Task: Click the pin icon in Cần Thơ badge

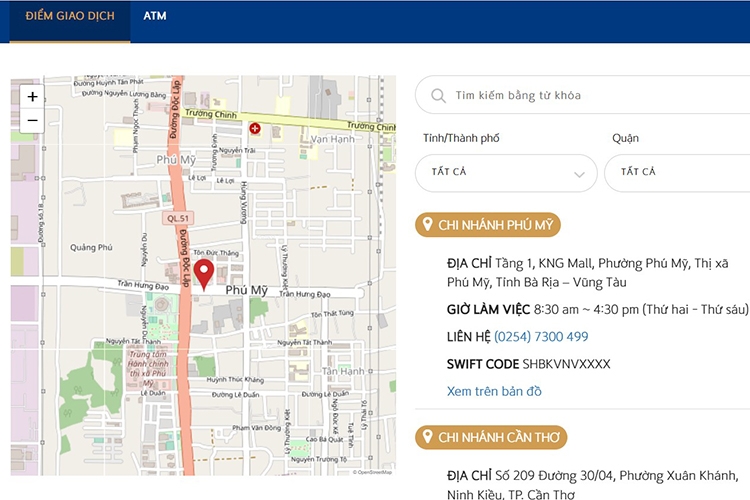Action: pos(428,436)
